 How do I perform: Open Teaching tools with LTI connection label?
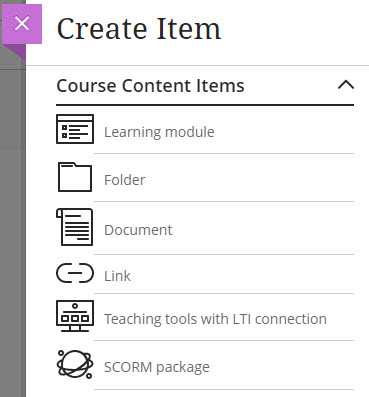[215, 319]
